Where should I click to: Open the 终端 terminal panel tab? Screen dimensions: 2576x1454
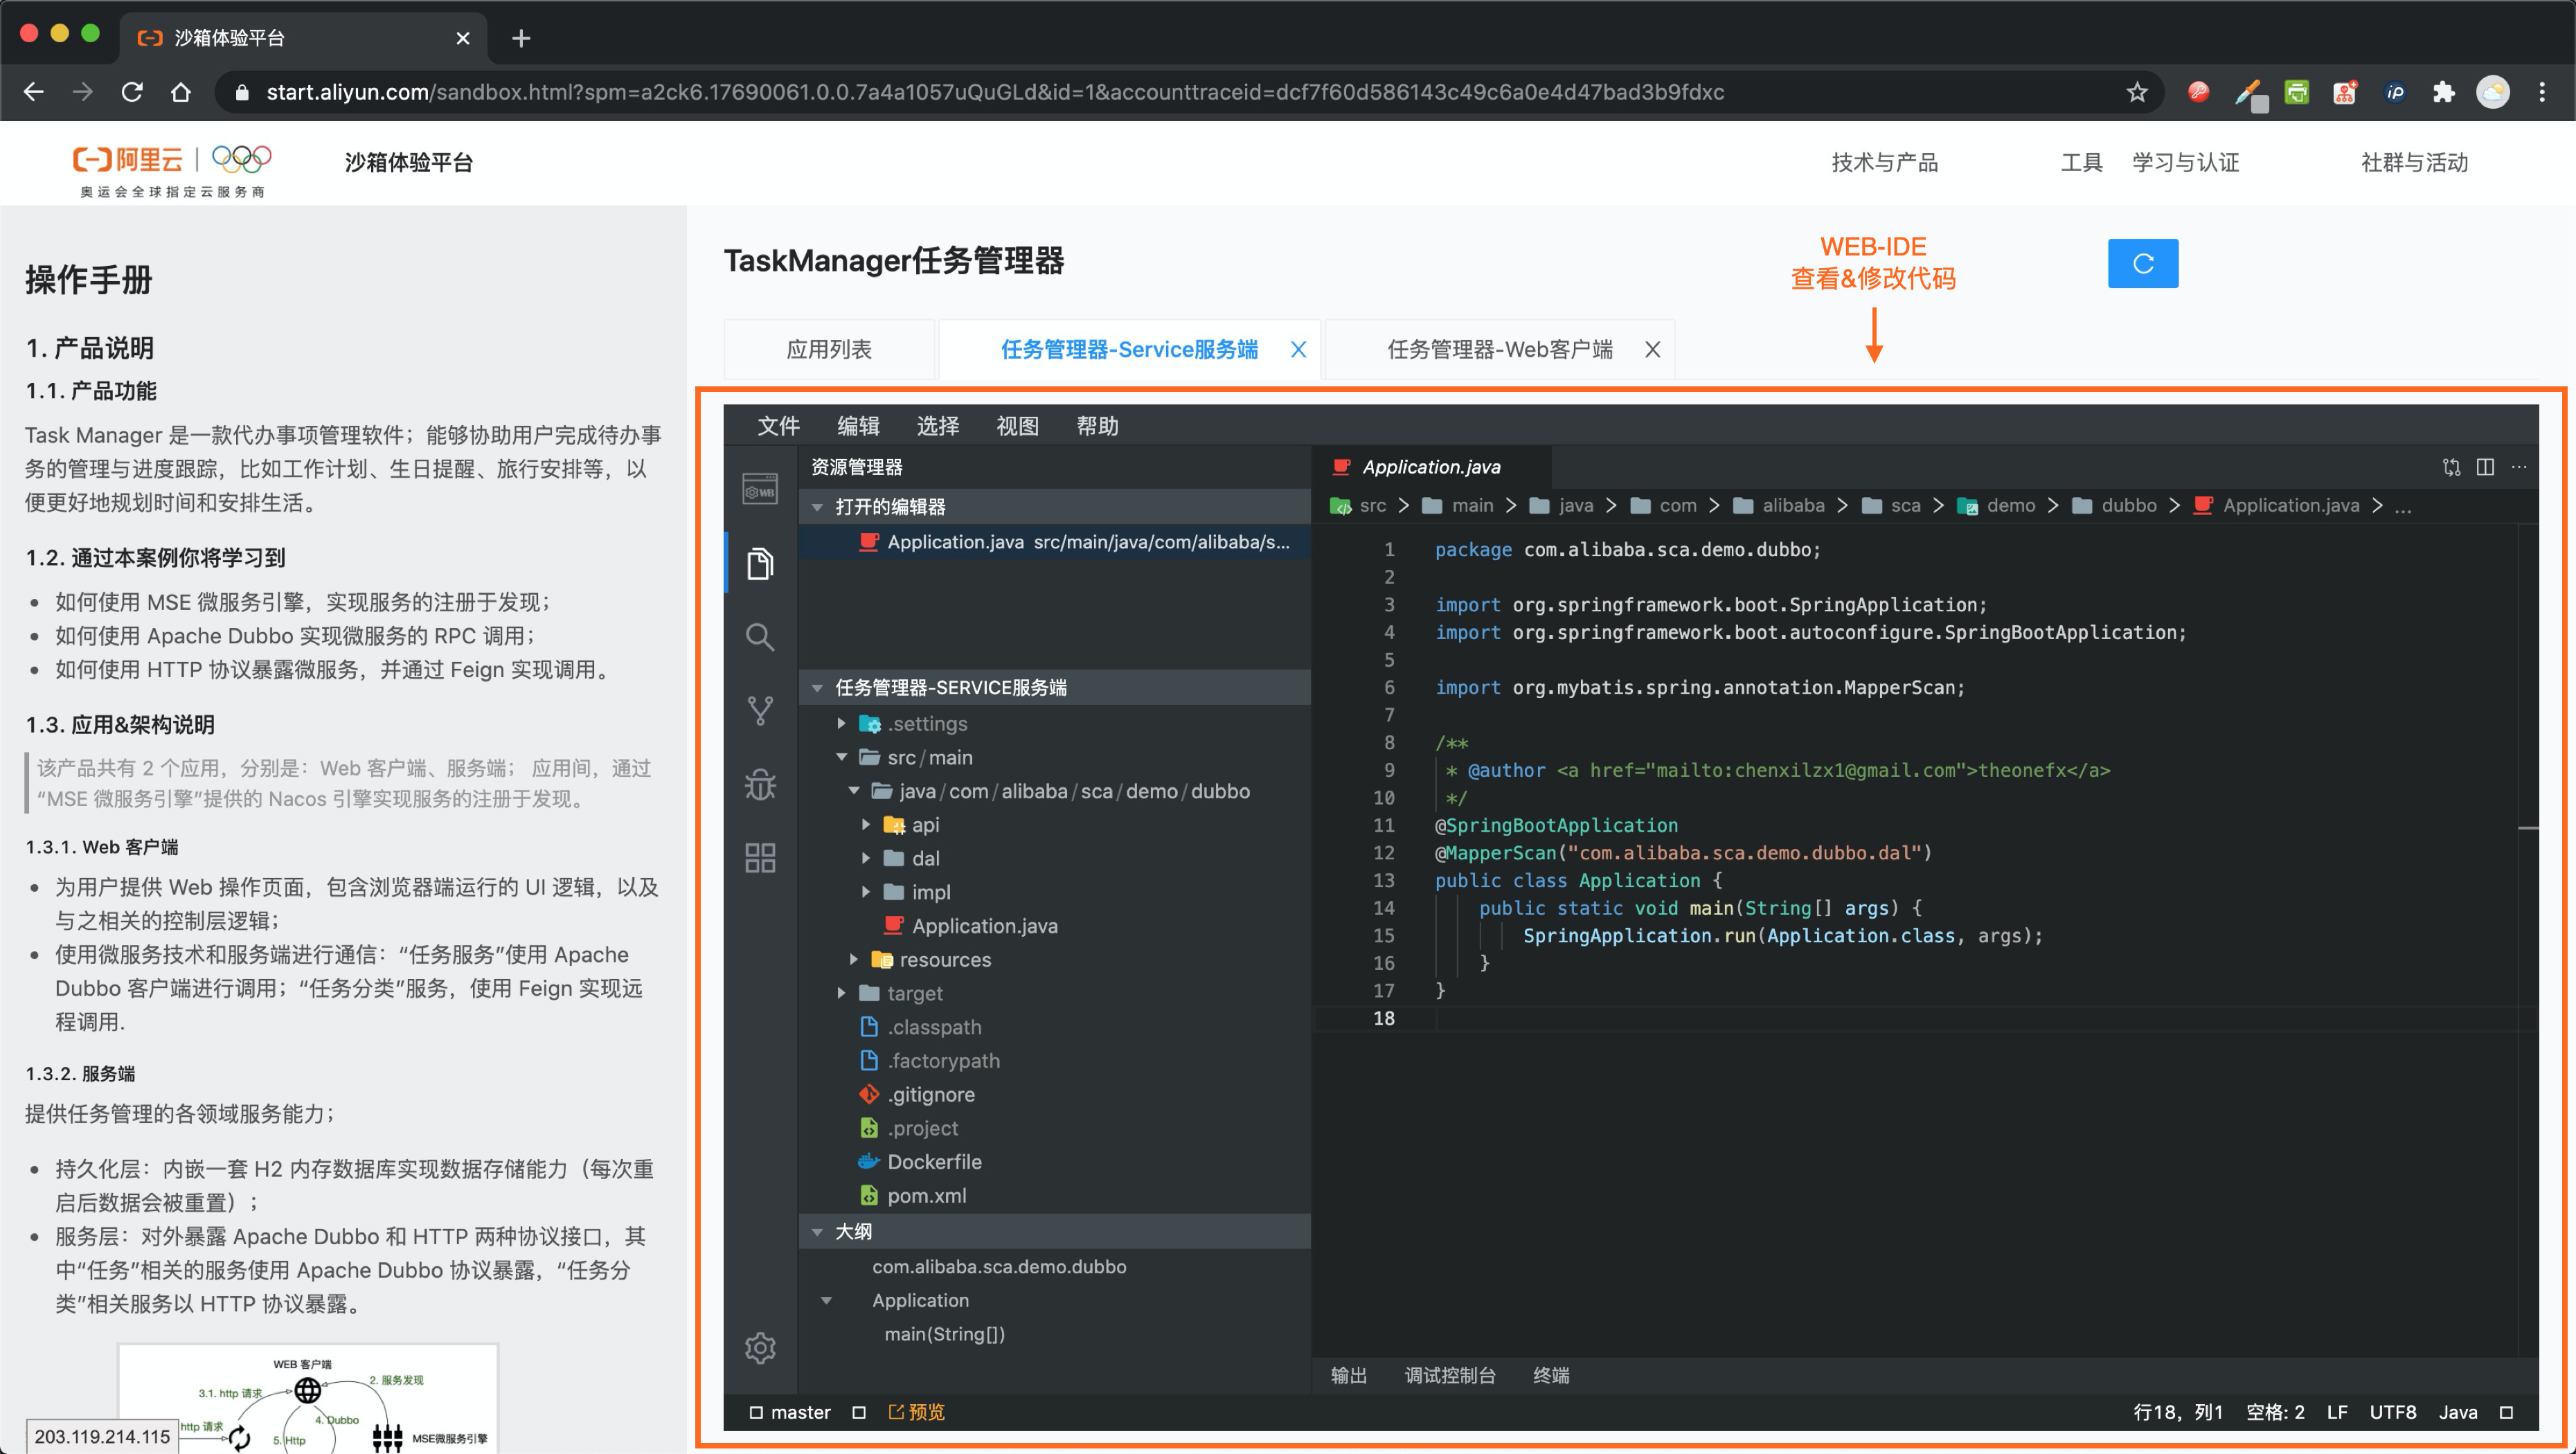(1550, 1375)
